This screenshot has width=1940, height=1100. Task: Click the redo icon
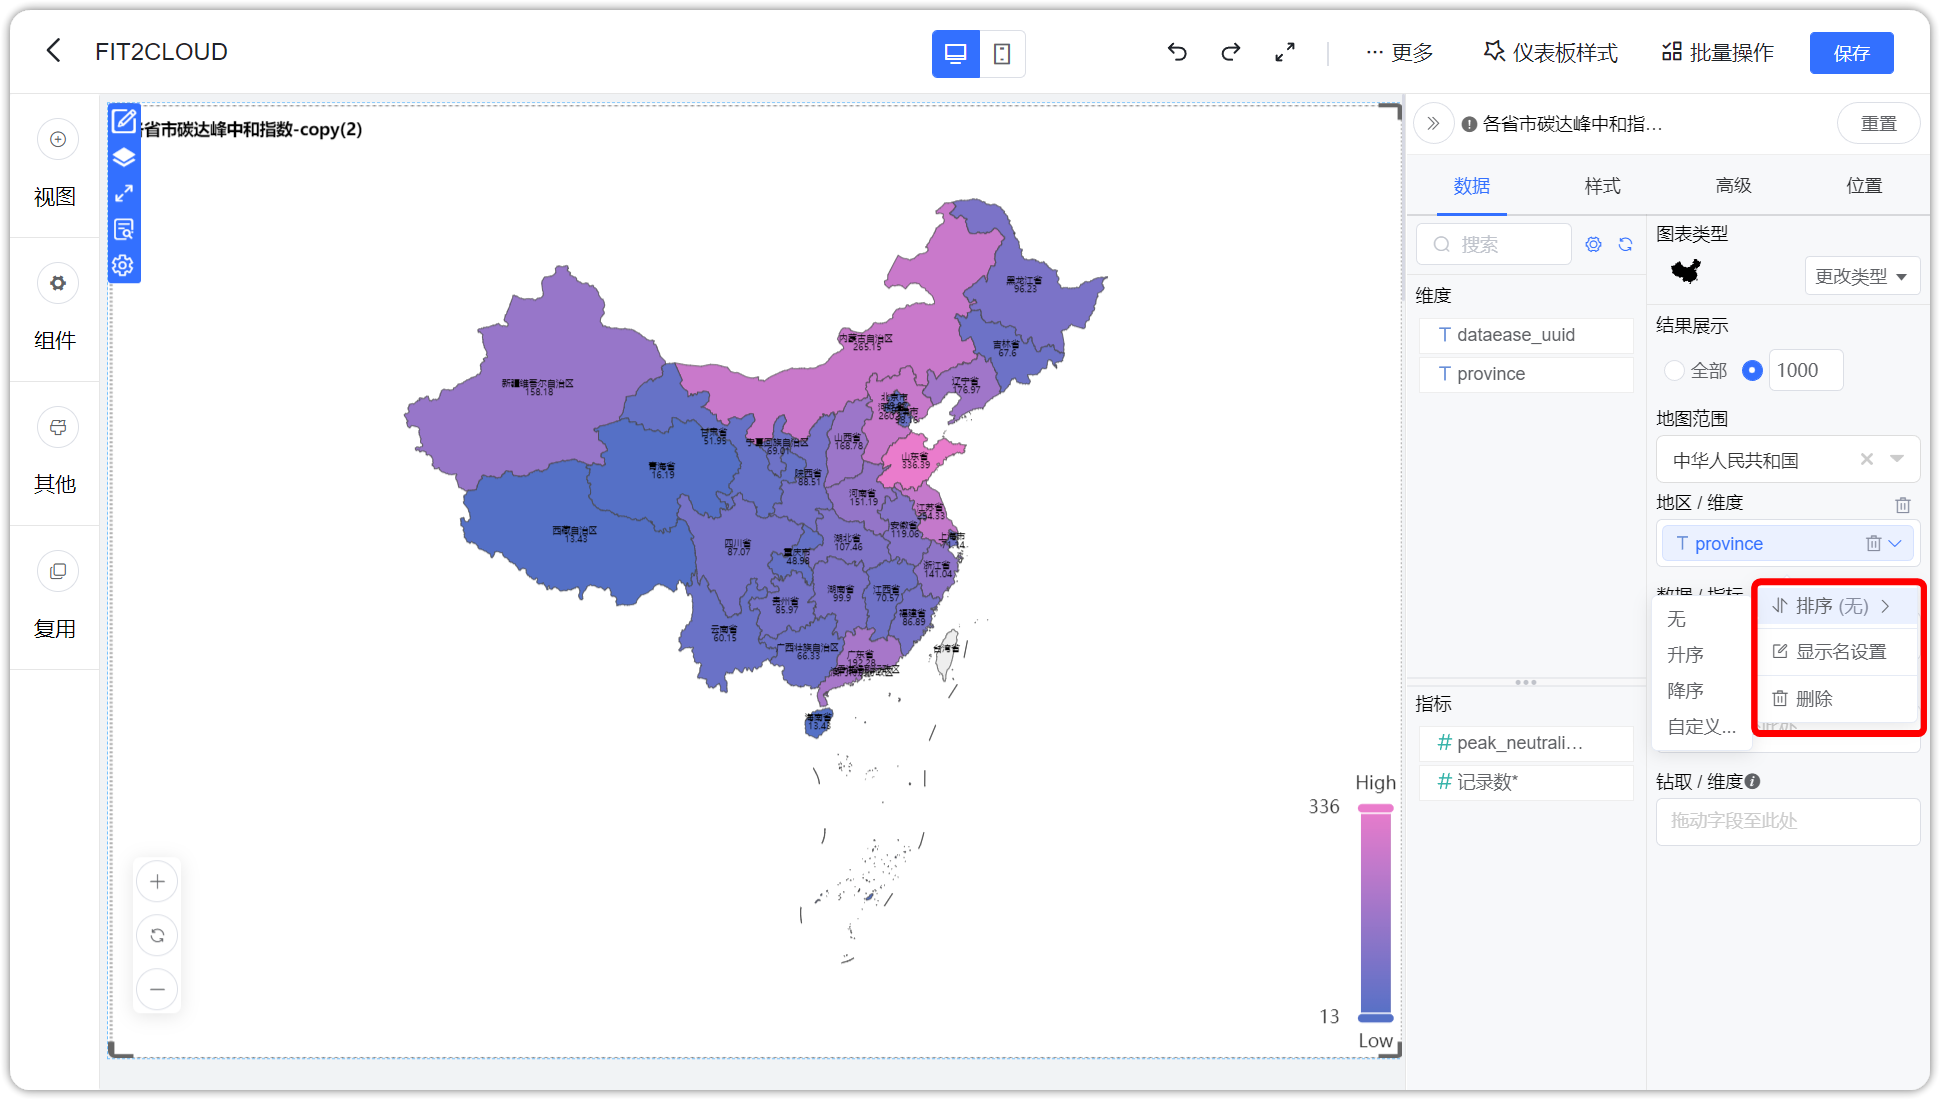[x=1231, y=52]
